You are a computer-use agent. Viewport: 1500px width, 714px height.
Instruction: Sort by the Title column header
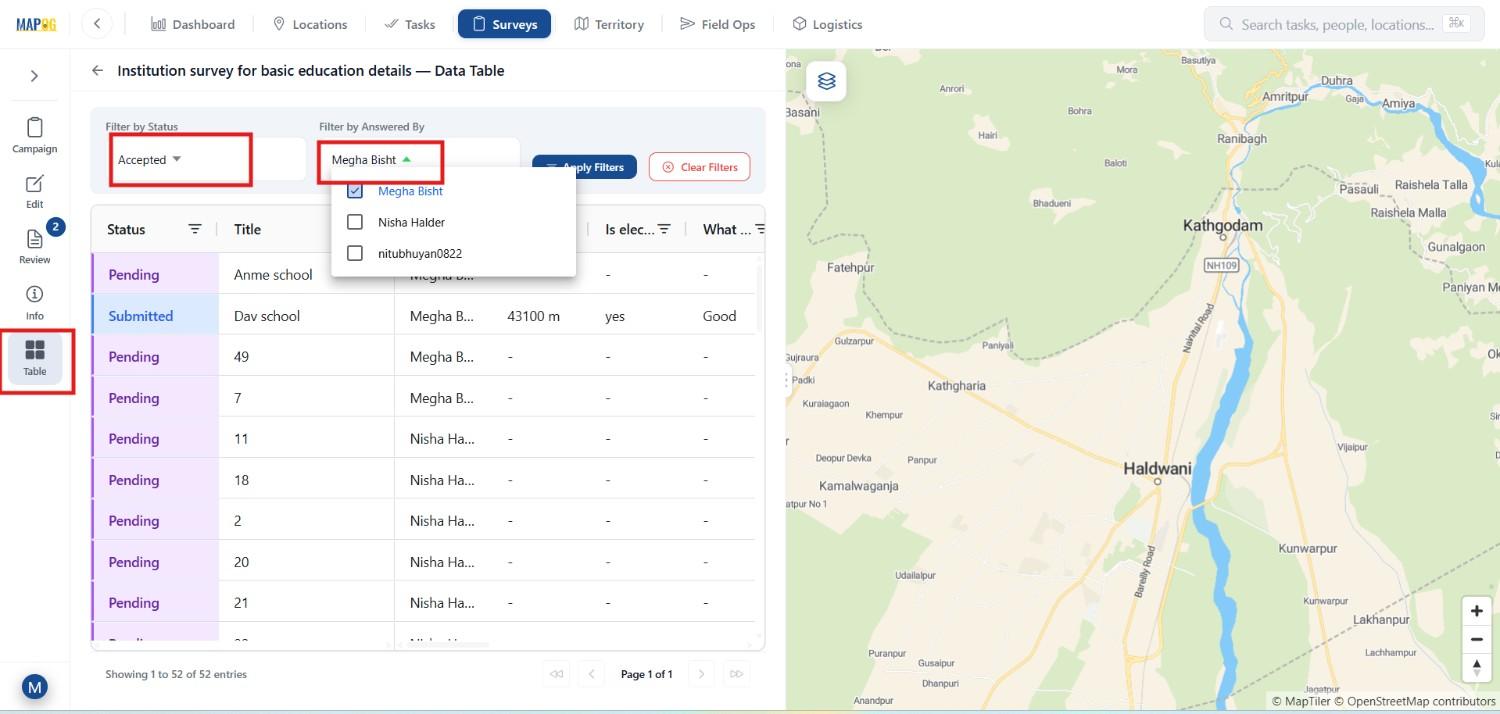[x=247, y=229]
